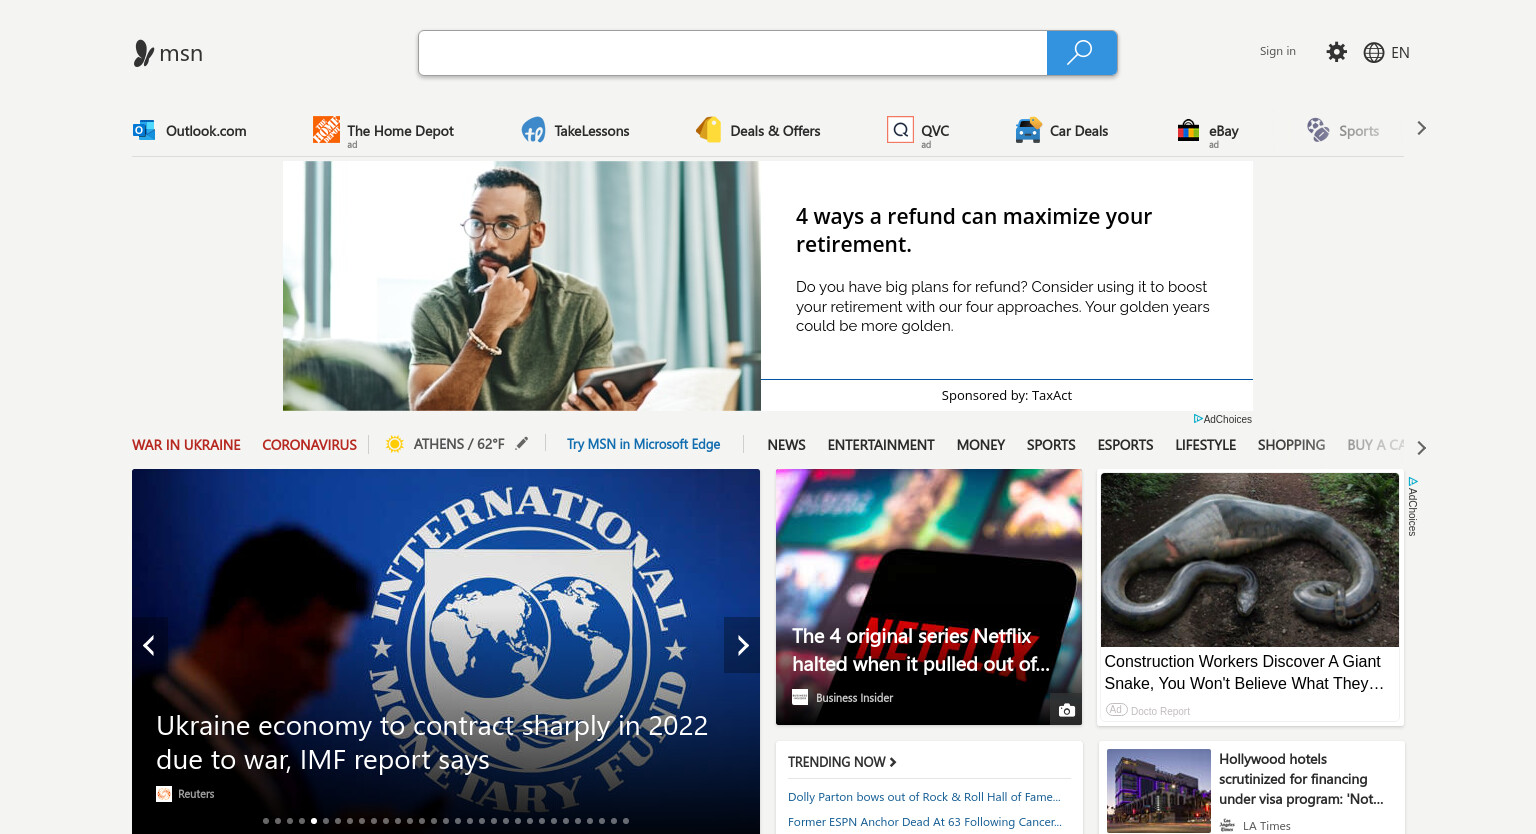Open the Ukraine economy IMF headline

[432, 742]
